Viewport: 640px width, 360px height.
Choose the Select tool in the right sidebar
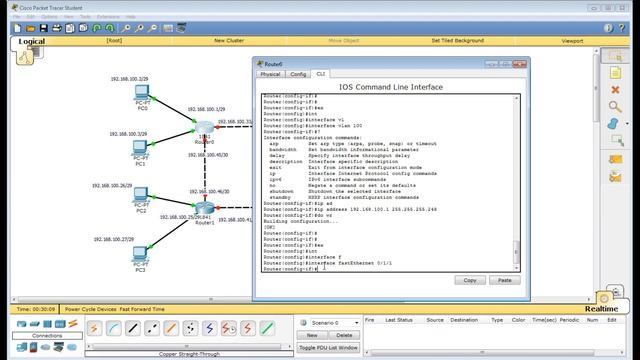tap(615, 56)
